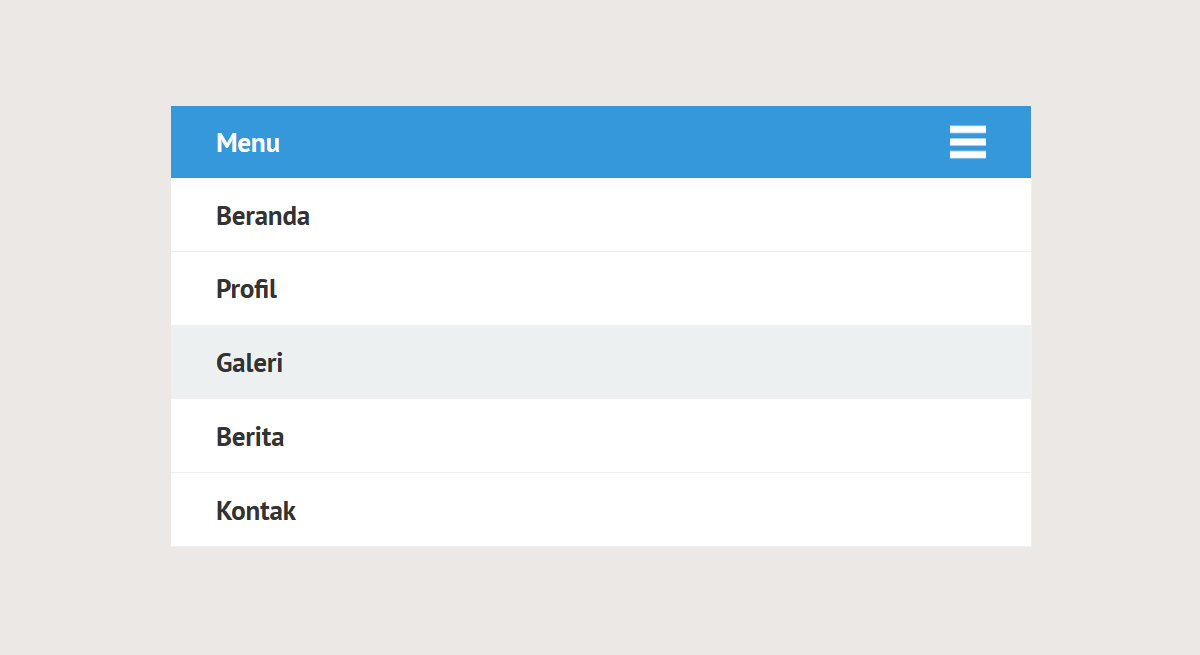Click the "Profil" text label
Screen dimensions: 1200x655
pos(247,289)
